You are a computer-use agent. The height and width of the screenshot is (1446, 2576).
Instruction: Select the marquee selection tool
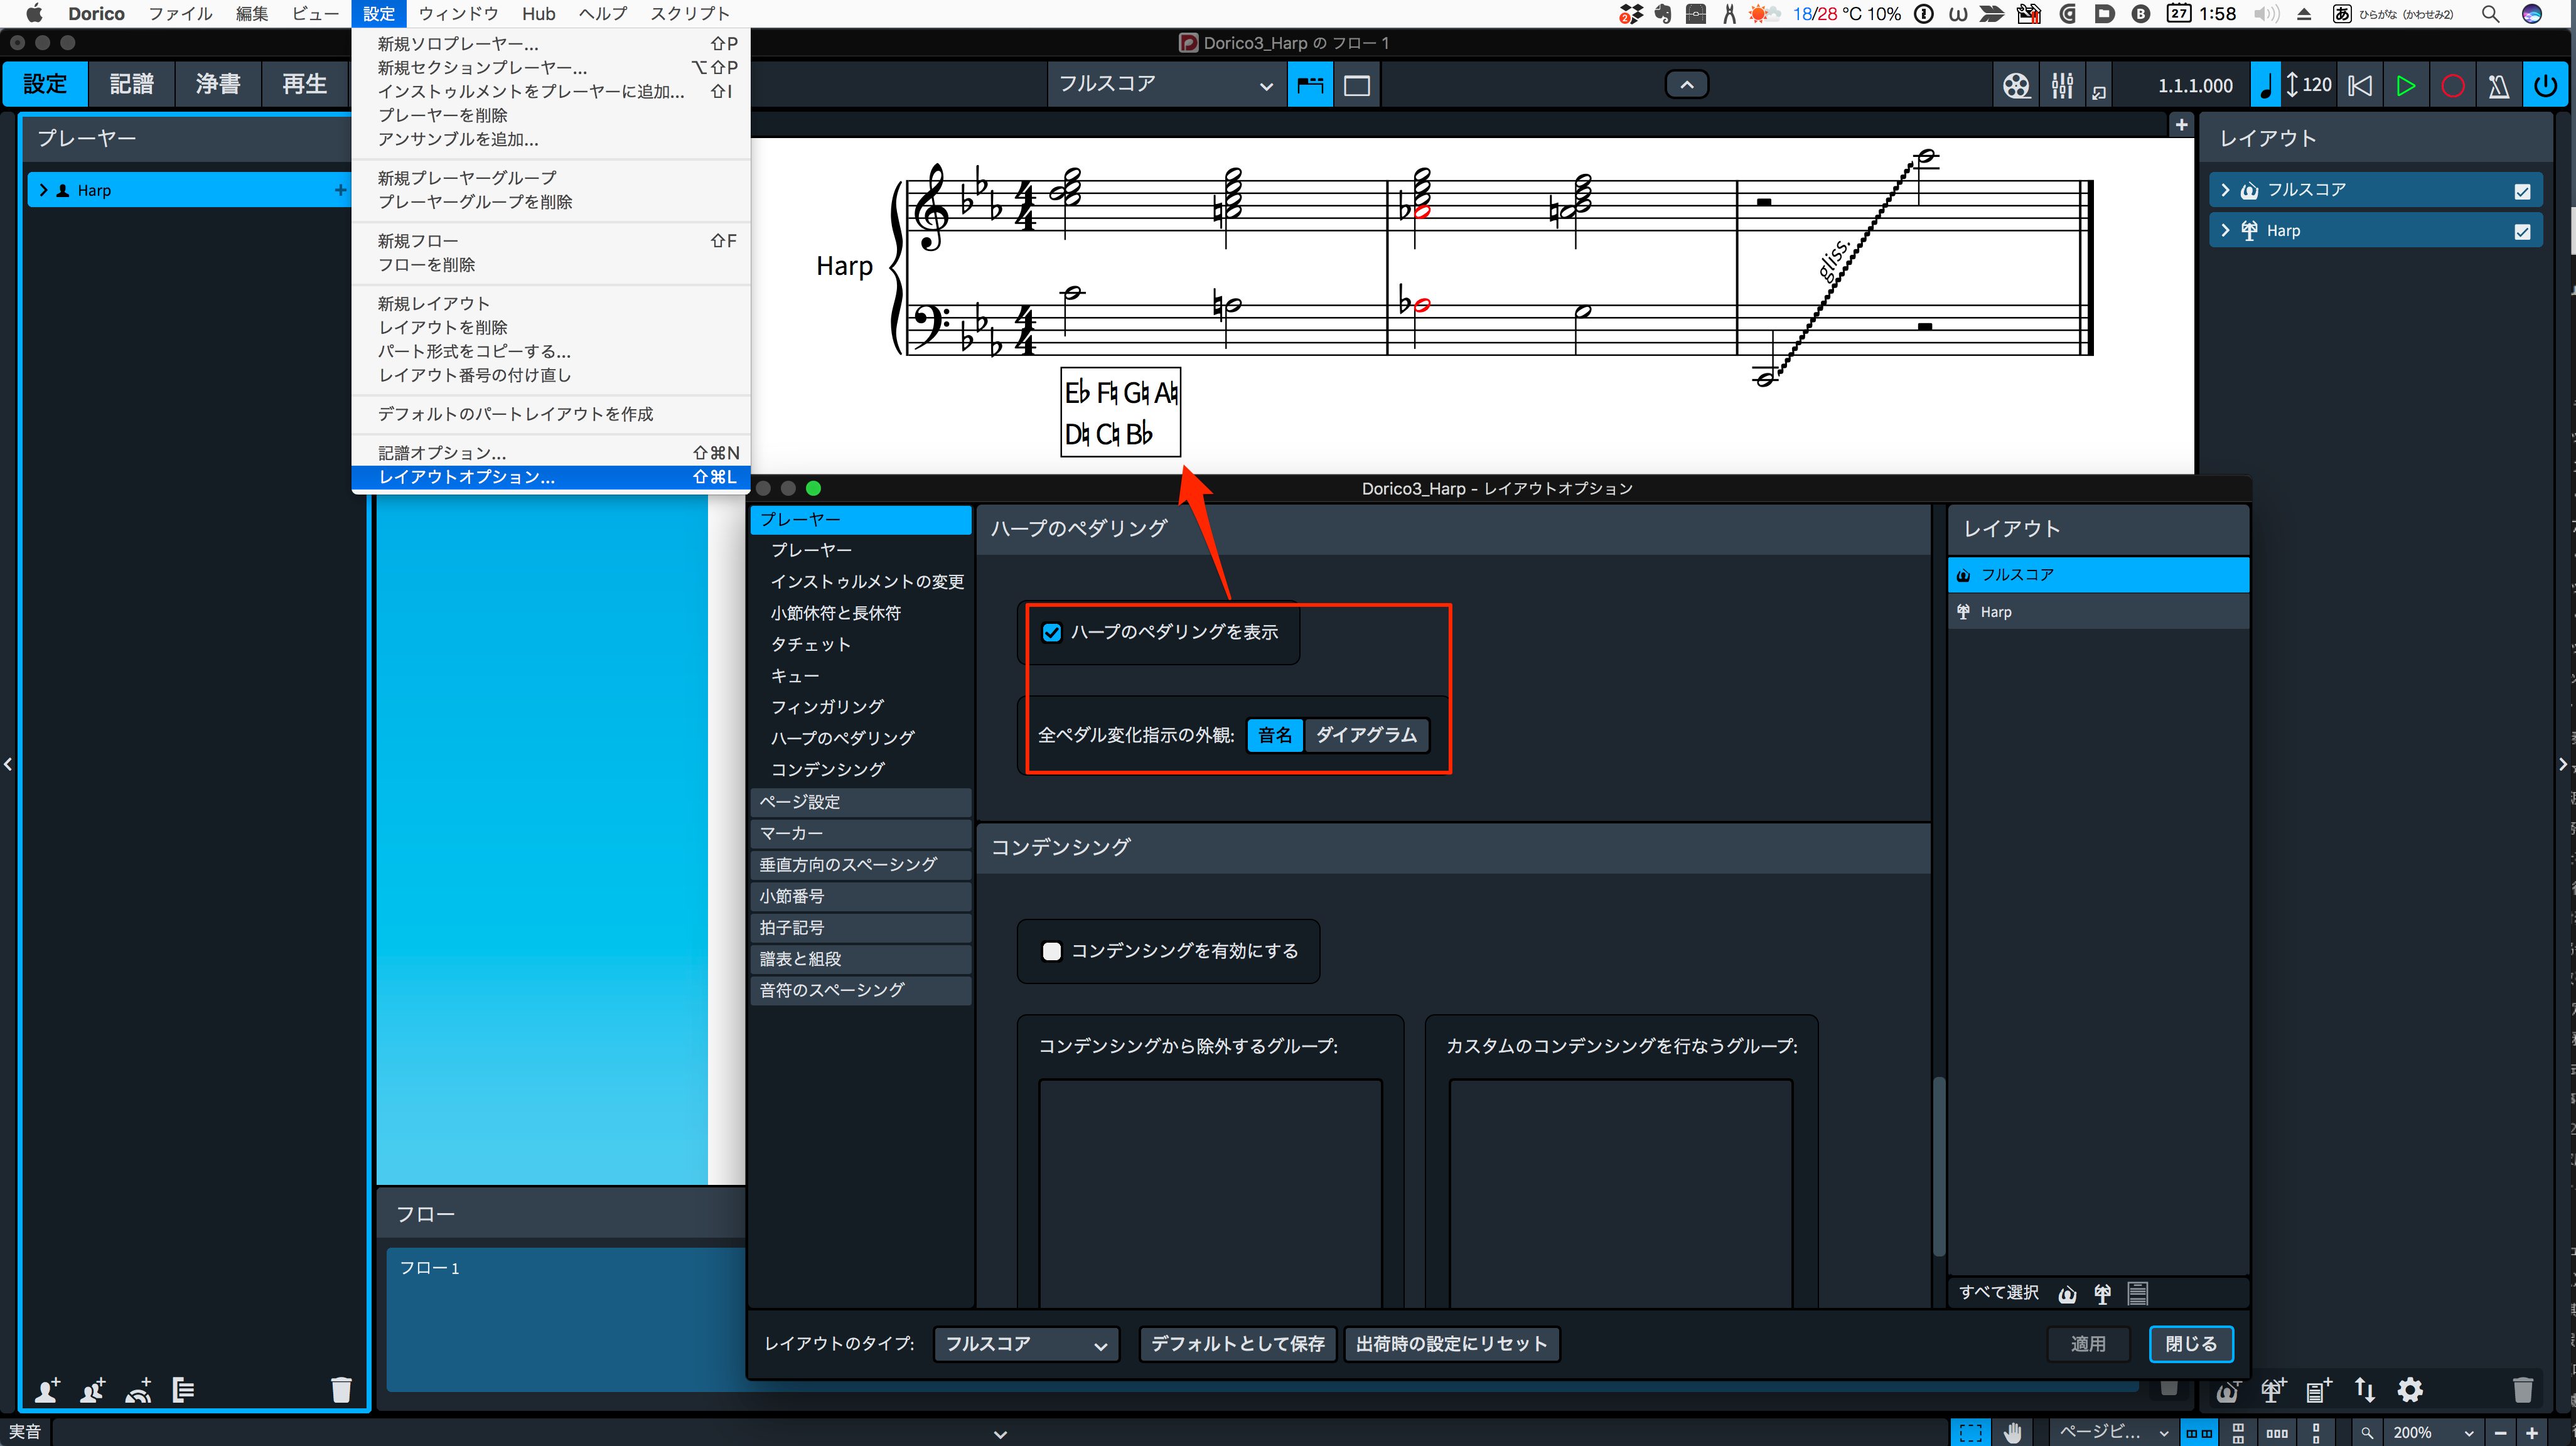click(x=1970, y=1433)
